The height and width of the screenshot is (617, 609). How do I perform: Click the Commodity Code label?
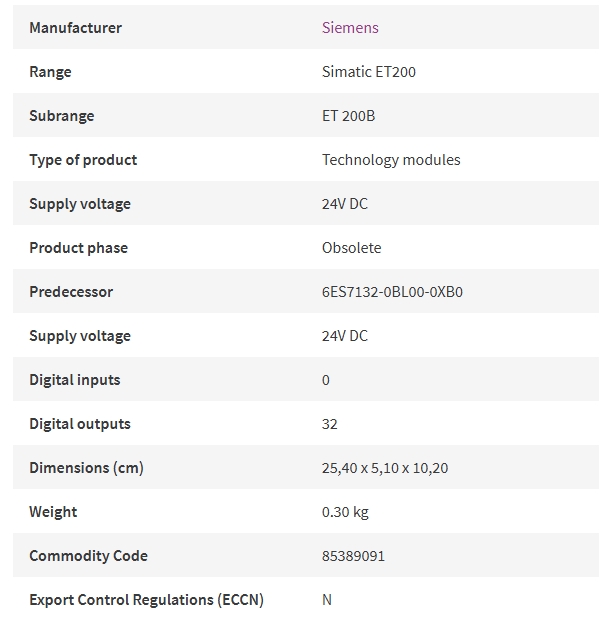click(89, 556)
